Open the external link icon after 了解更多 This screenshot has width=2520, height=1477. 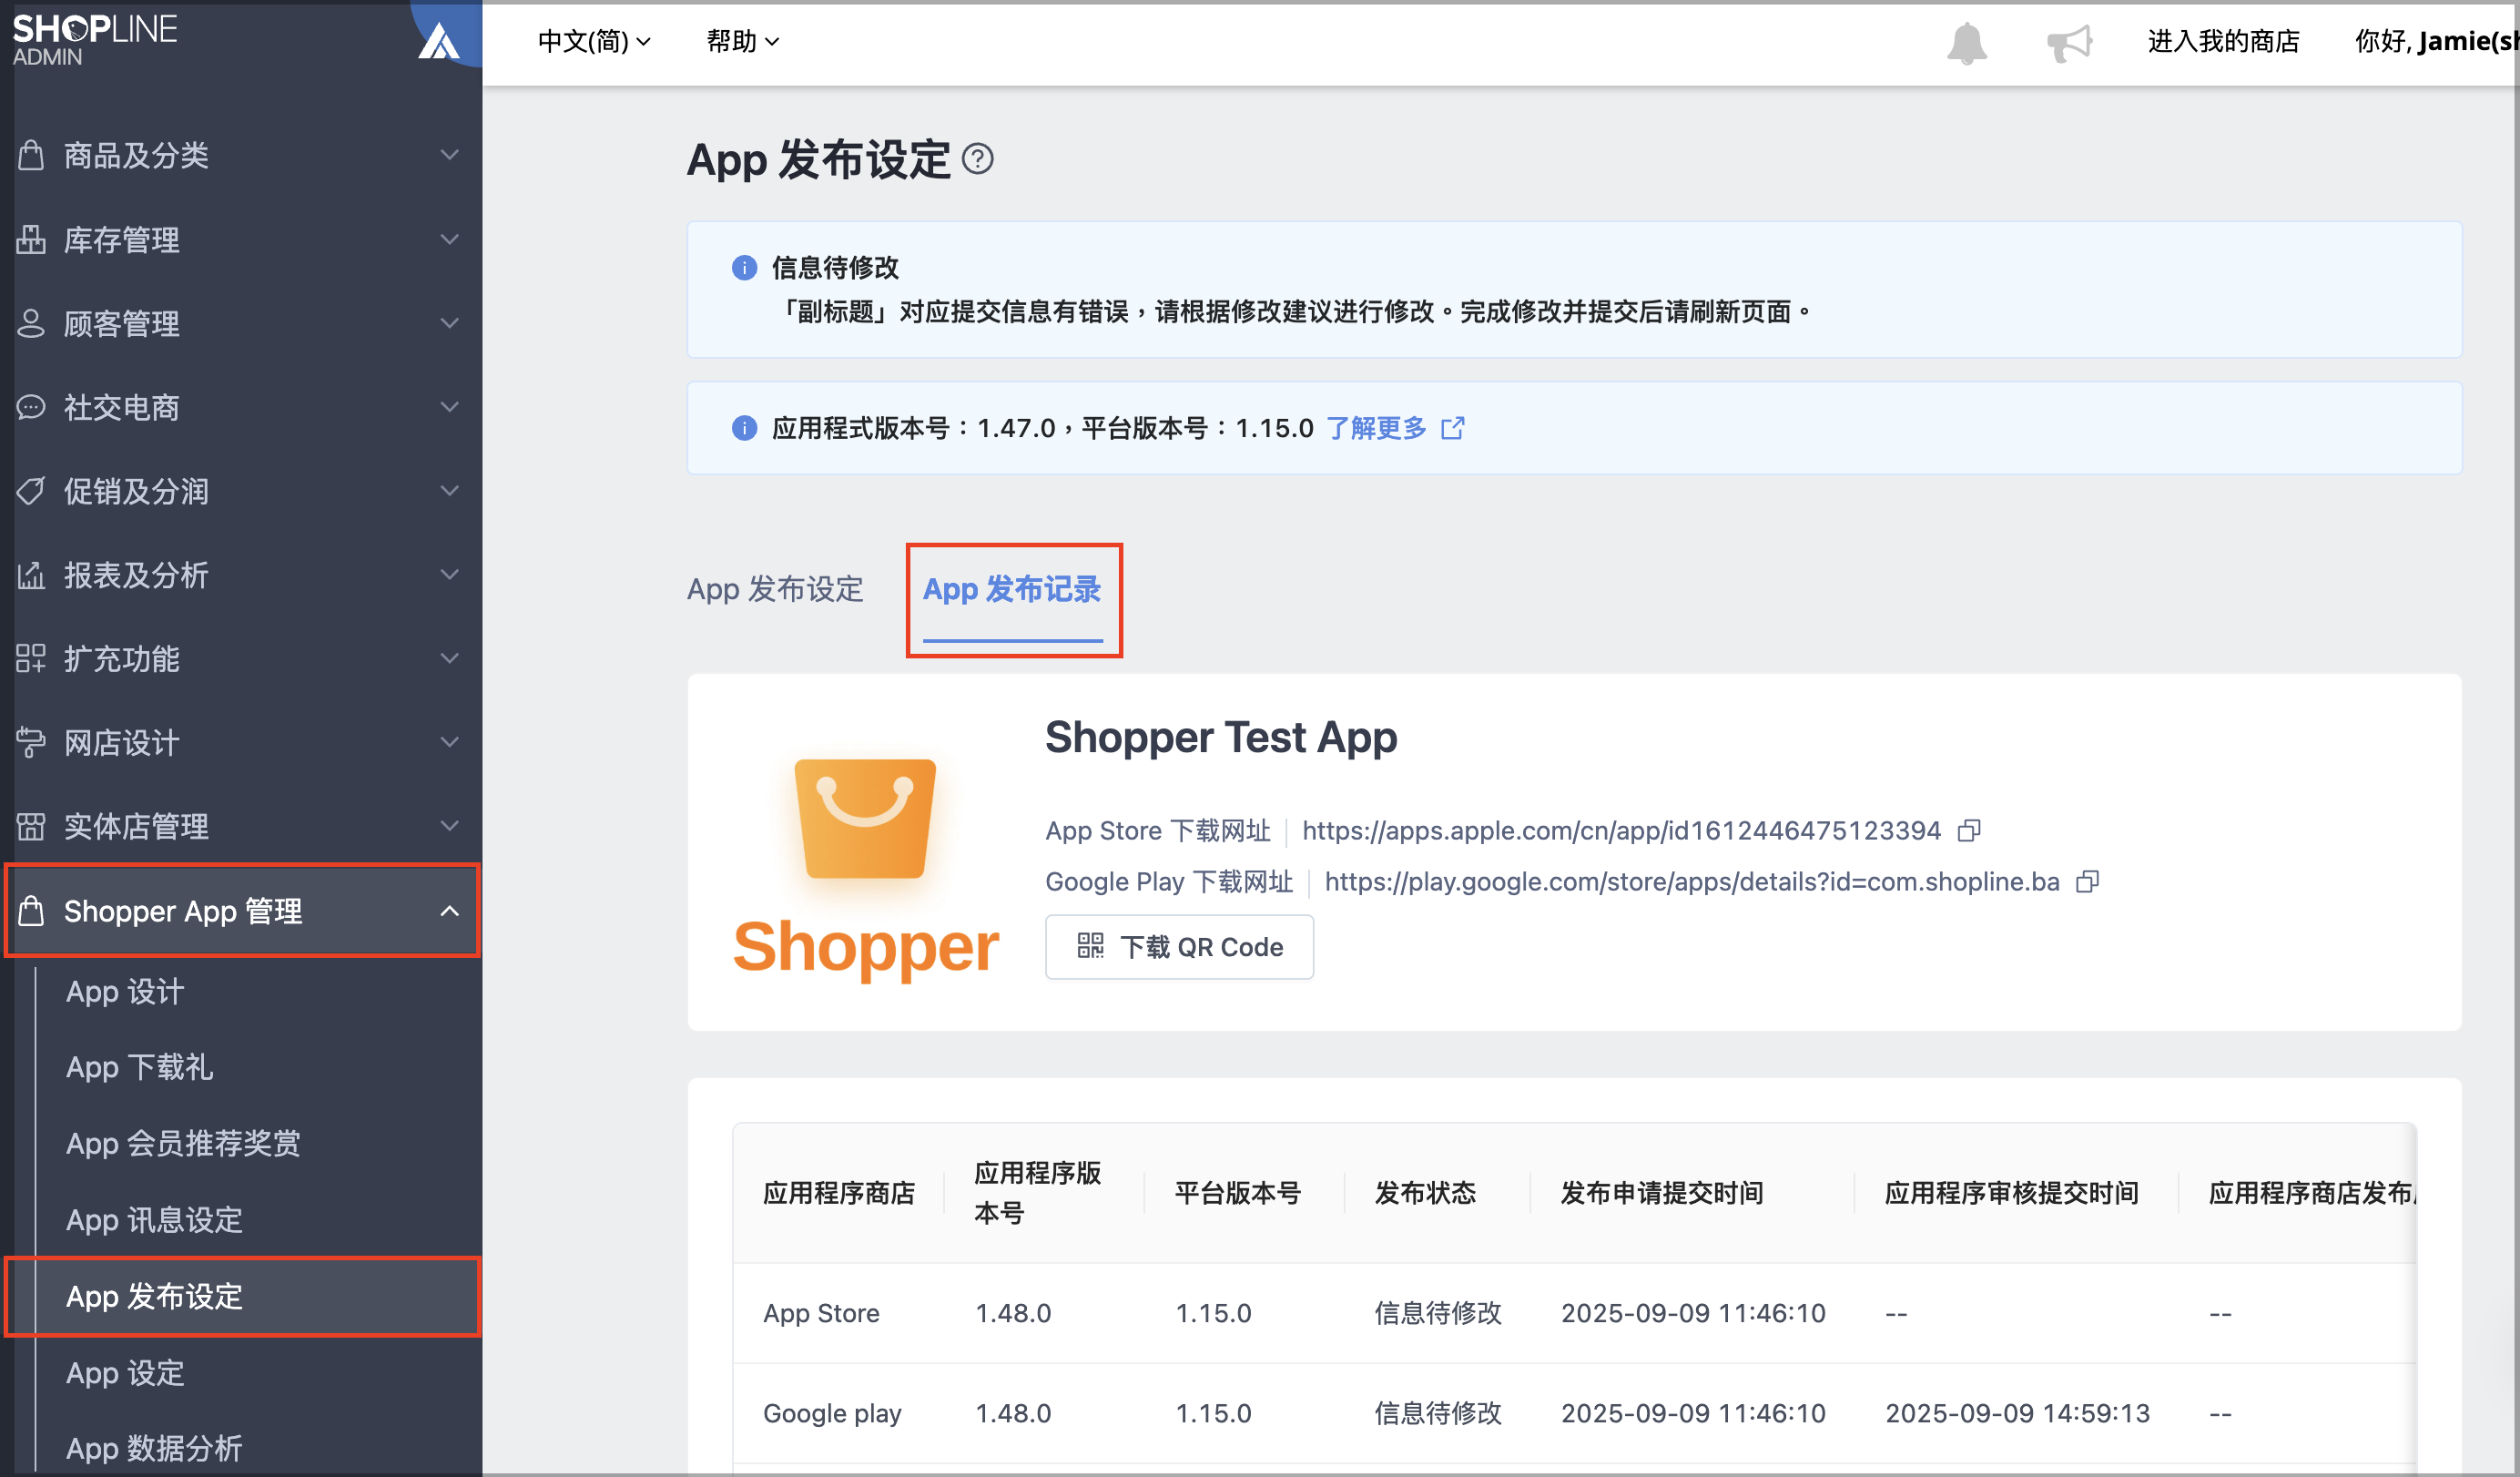[x=1452, y=428]
